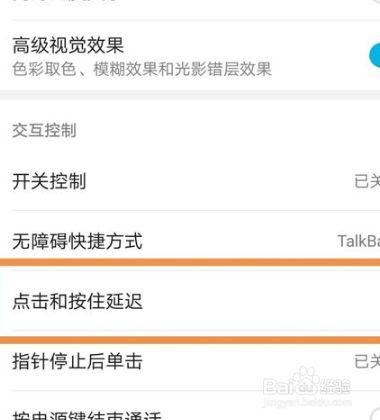Screen dimensions: 380x420
Task: Tap the 已关 status beside 指针停止后单击
Action: [367, 362]
